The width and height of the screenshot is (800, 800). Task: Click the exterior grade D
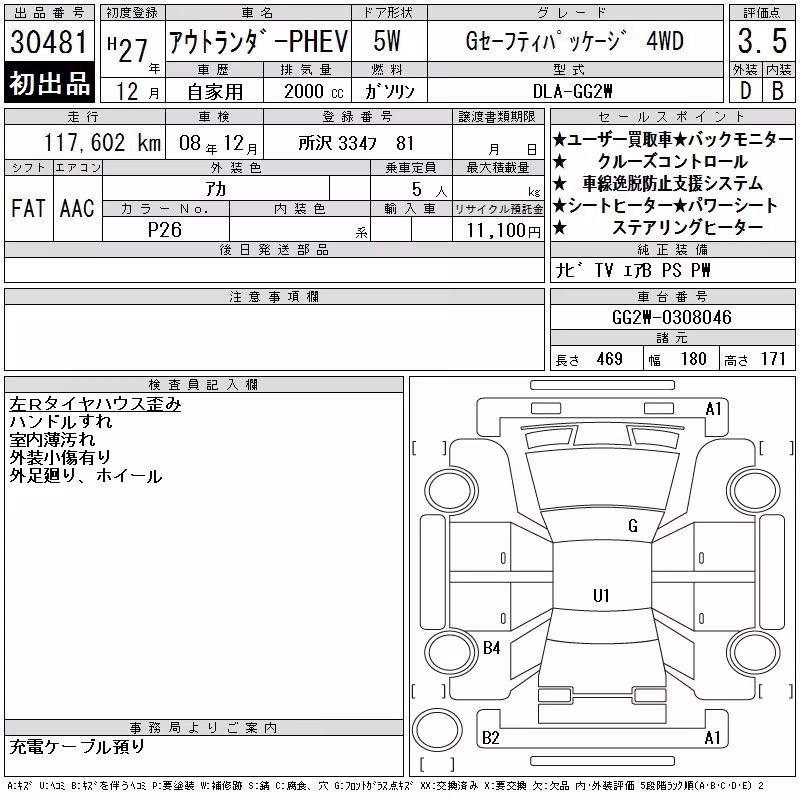pos(745,91)
